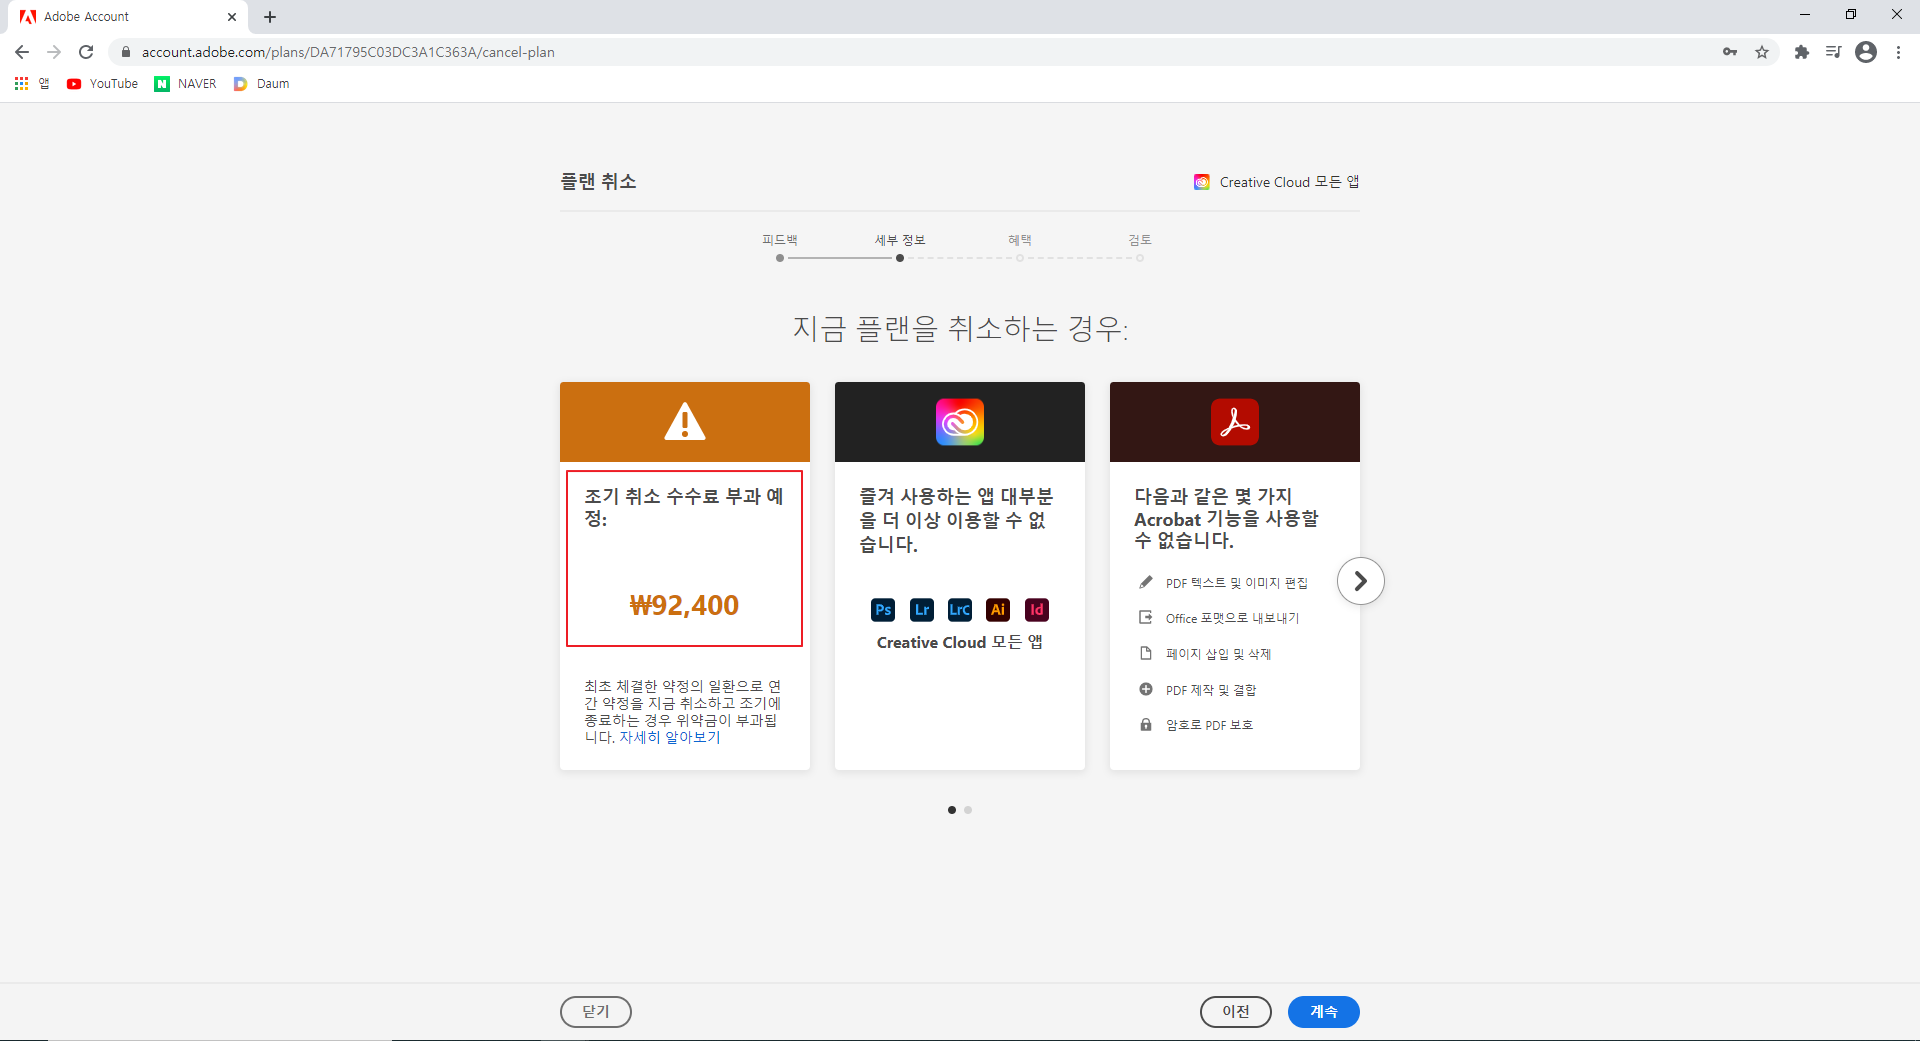Select the 혜택 step
The width and height of the screenshot is (1920, 1041).
click(1020, 246)
